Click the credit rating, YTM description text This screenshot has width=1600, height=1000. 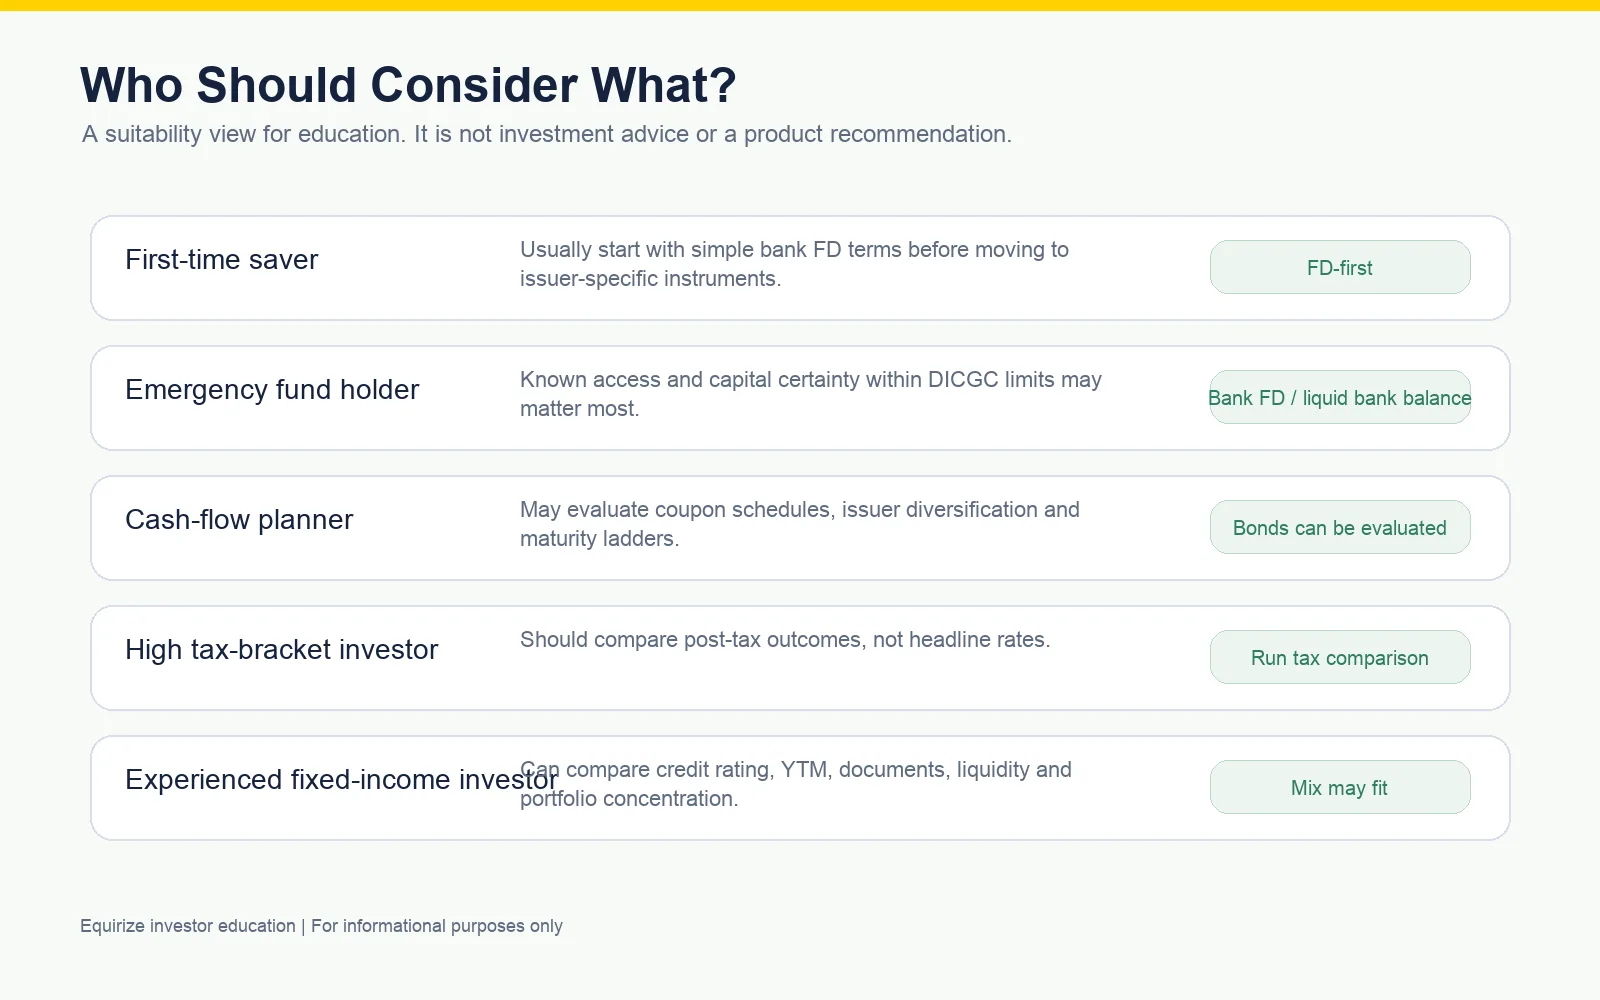click(796, 784)
